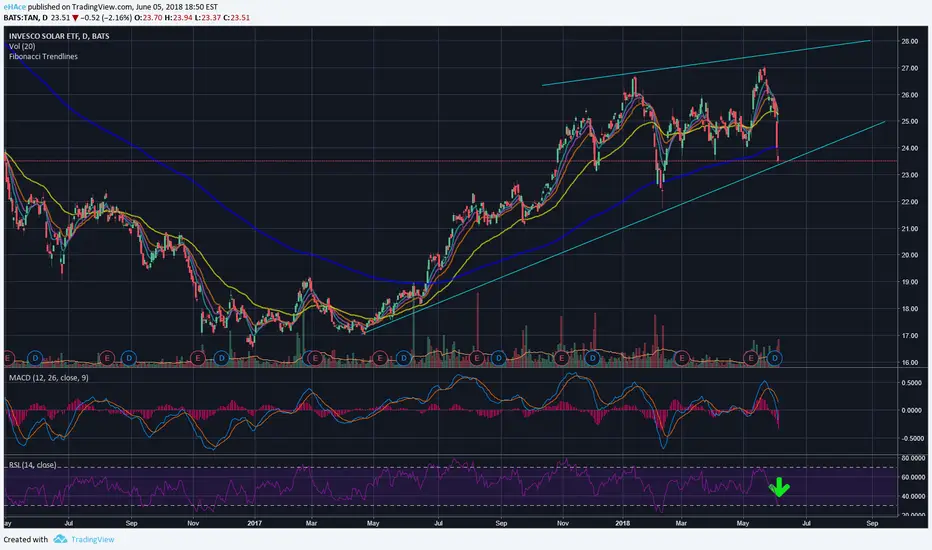Image resolution: width=932 pixels, height=550 pixels.
Task: Click the 20.00 price axis label
Action: coord(910,256)
